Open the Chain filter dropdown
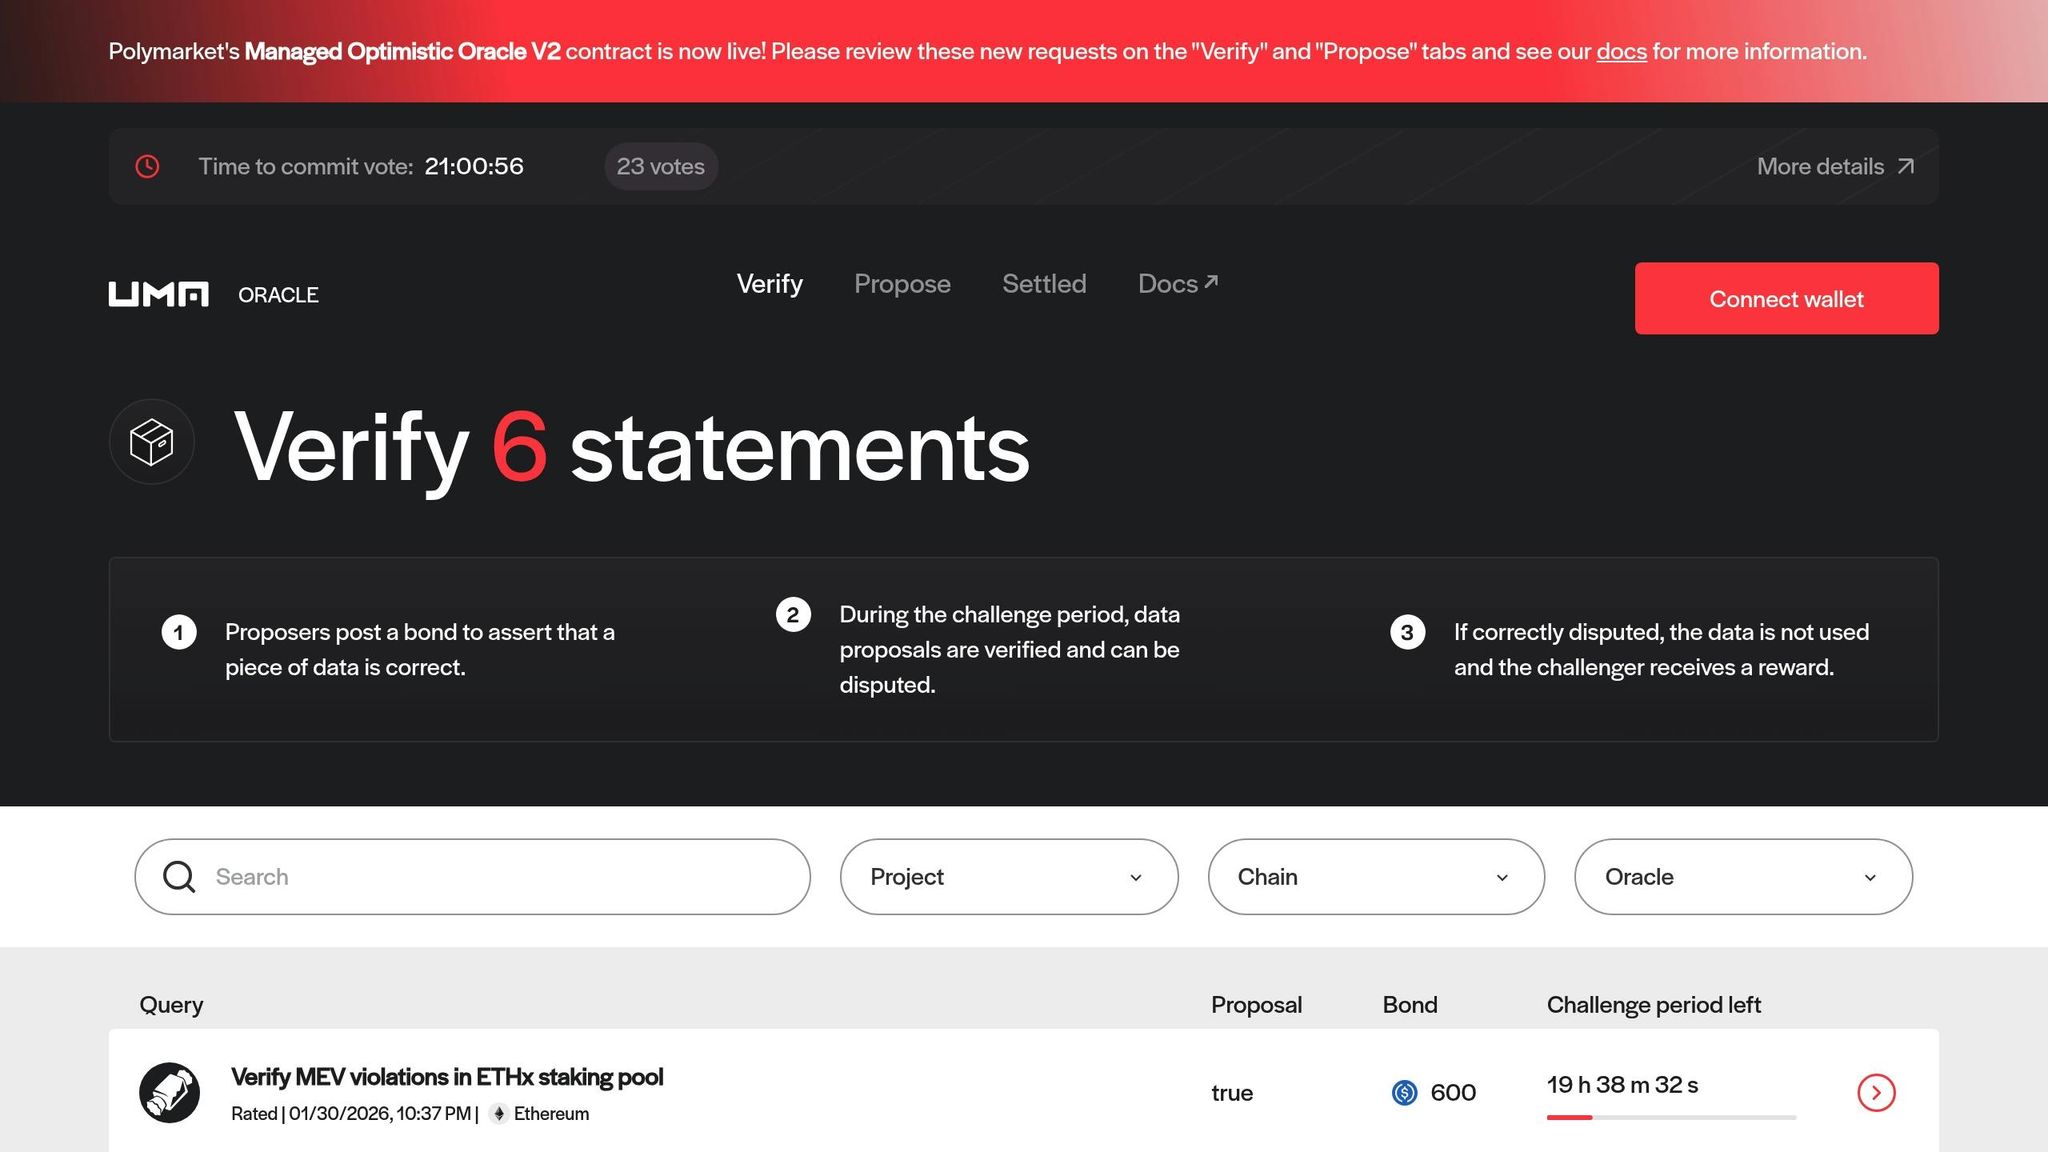 coord(1375,877)
